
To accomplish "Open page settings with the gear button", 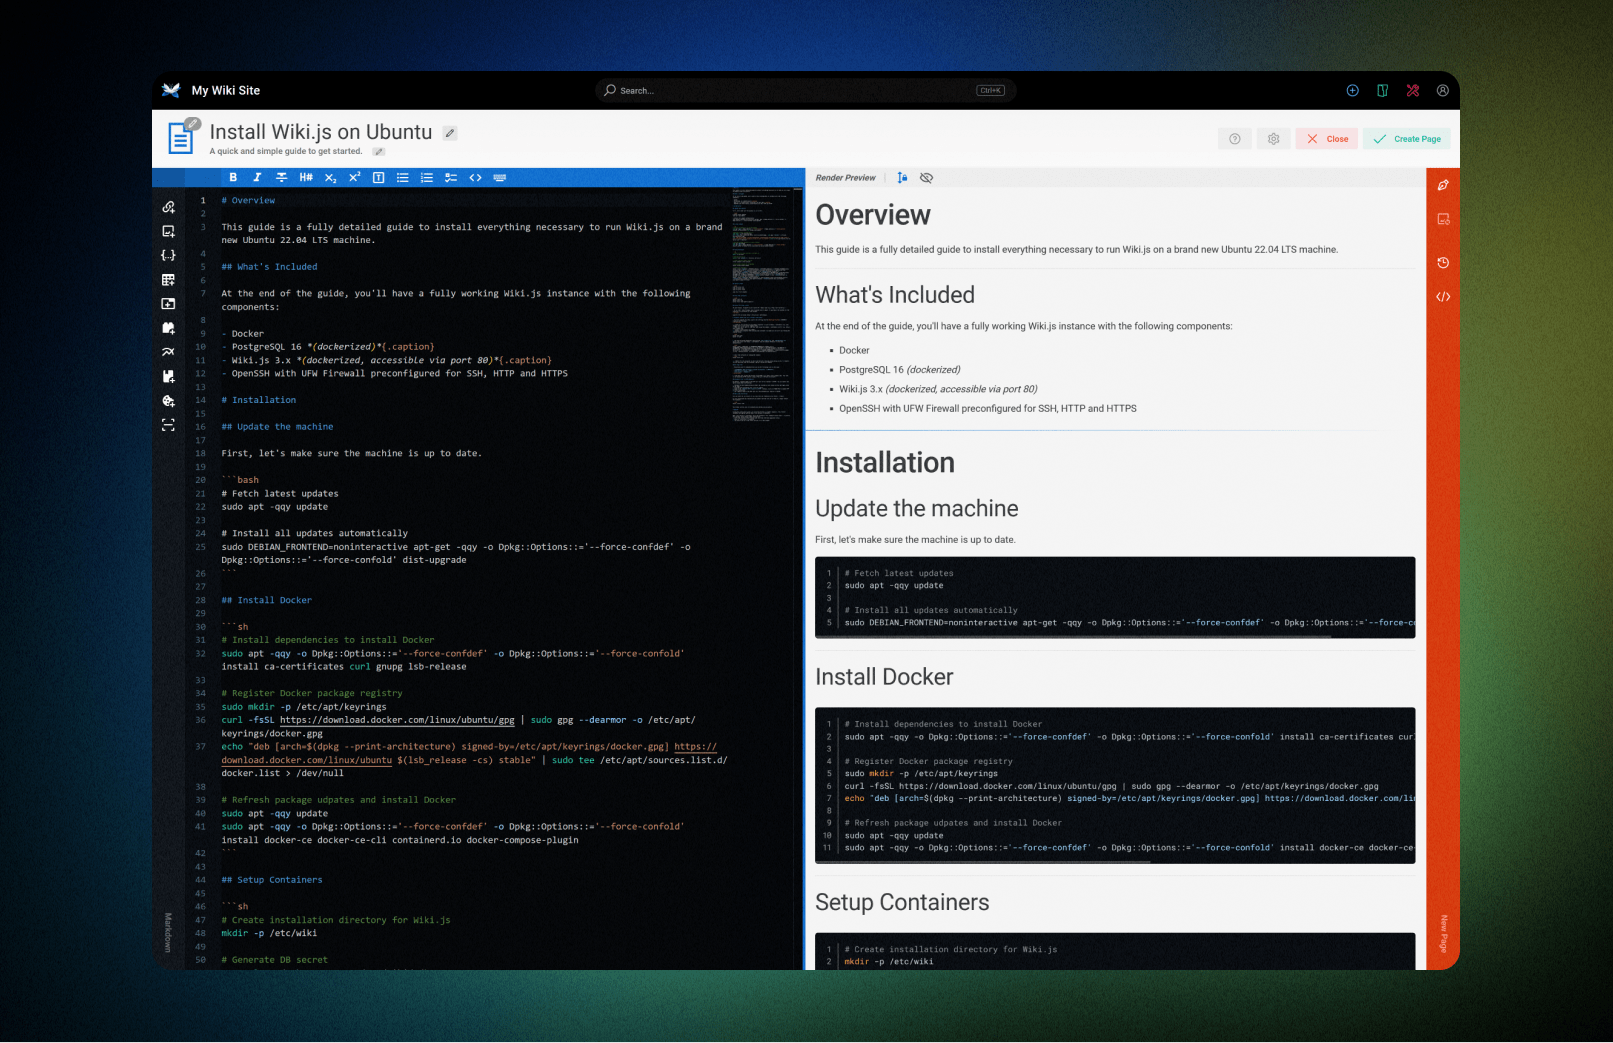I will click(x=1274, y=139).
